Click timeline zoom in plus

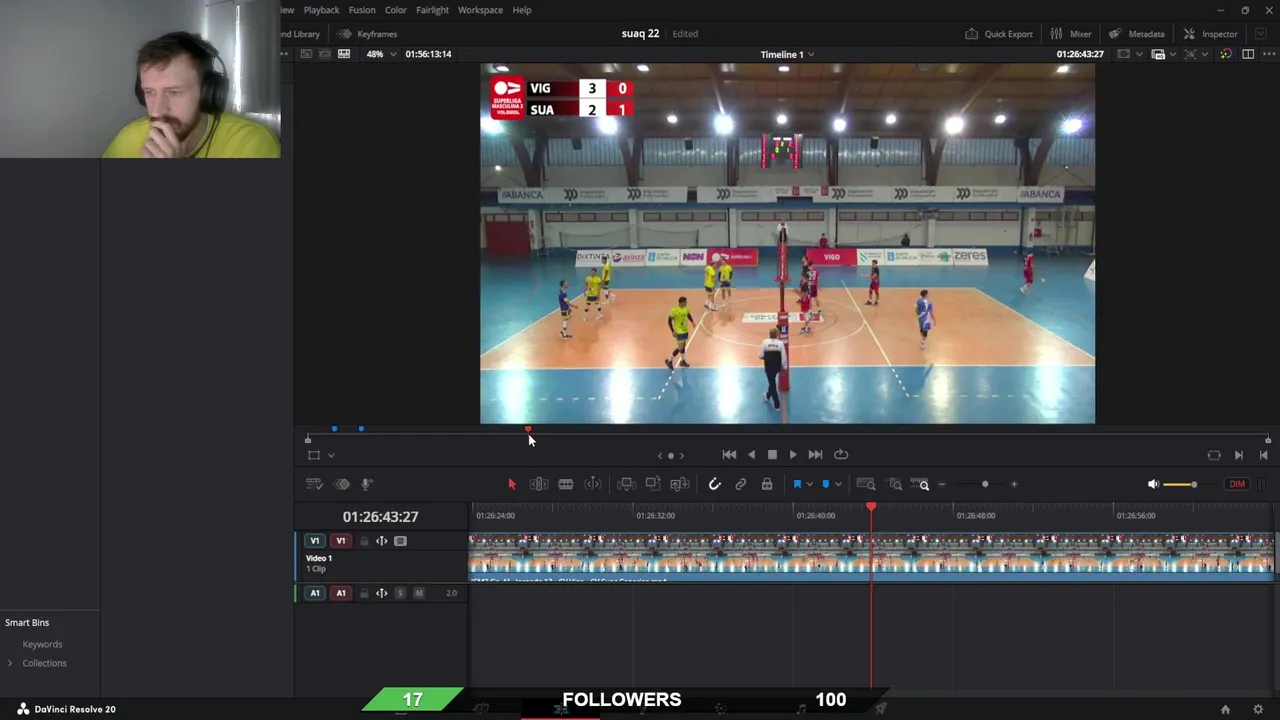pos(1014,484)
